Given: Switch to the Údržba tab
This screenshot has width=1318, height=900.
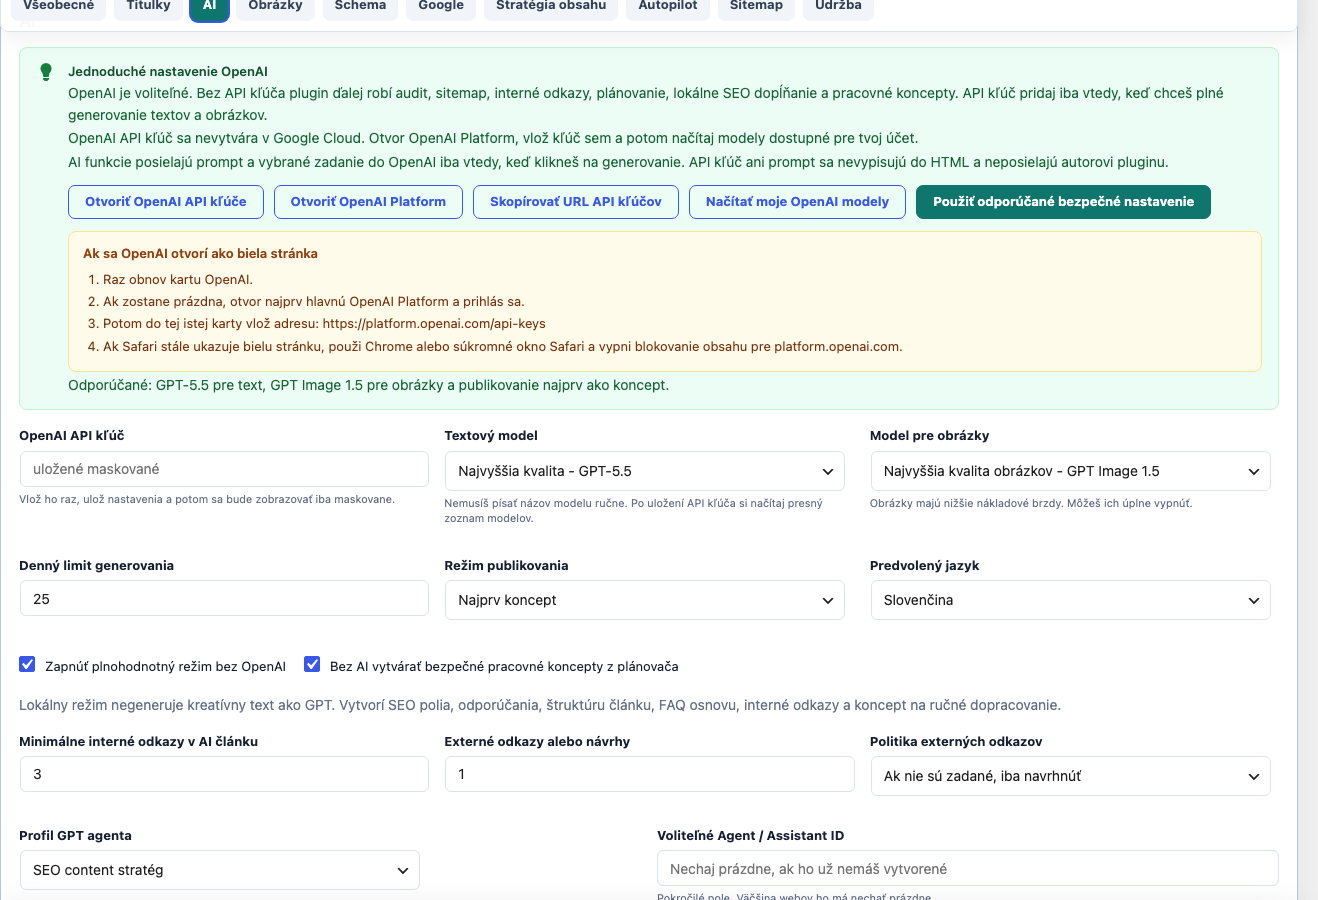Looking at the screenshot, I should [838, 6].
